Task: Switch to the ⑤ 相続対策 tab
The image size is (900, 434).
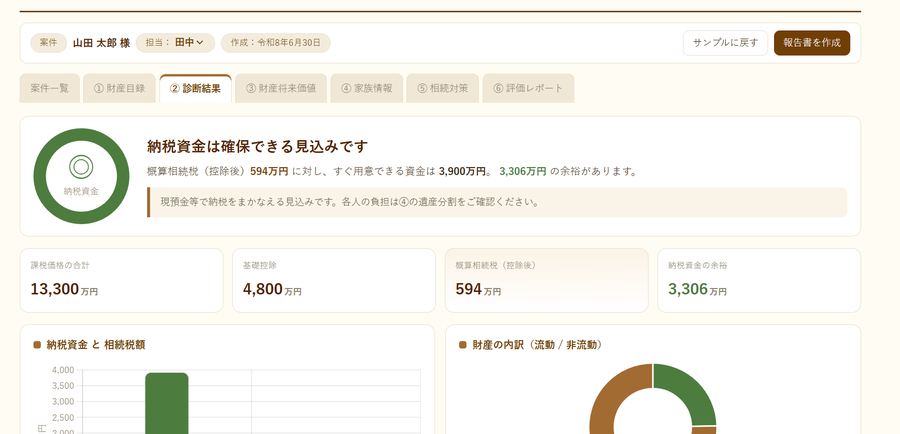Action: click(443, 88)
